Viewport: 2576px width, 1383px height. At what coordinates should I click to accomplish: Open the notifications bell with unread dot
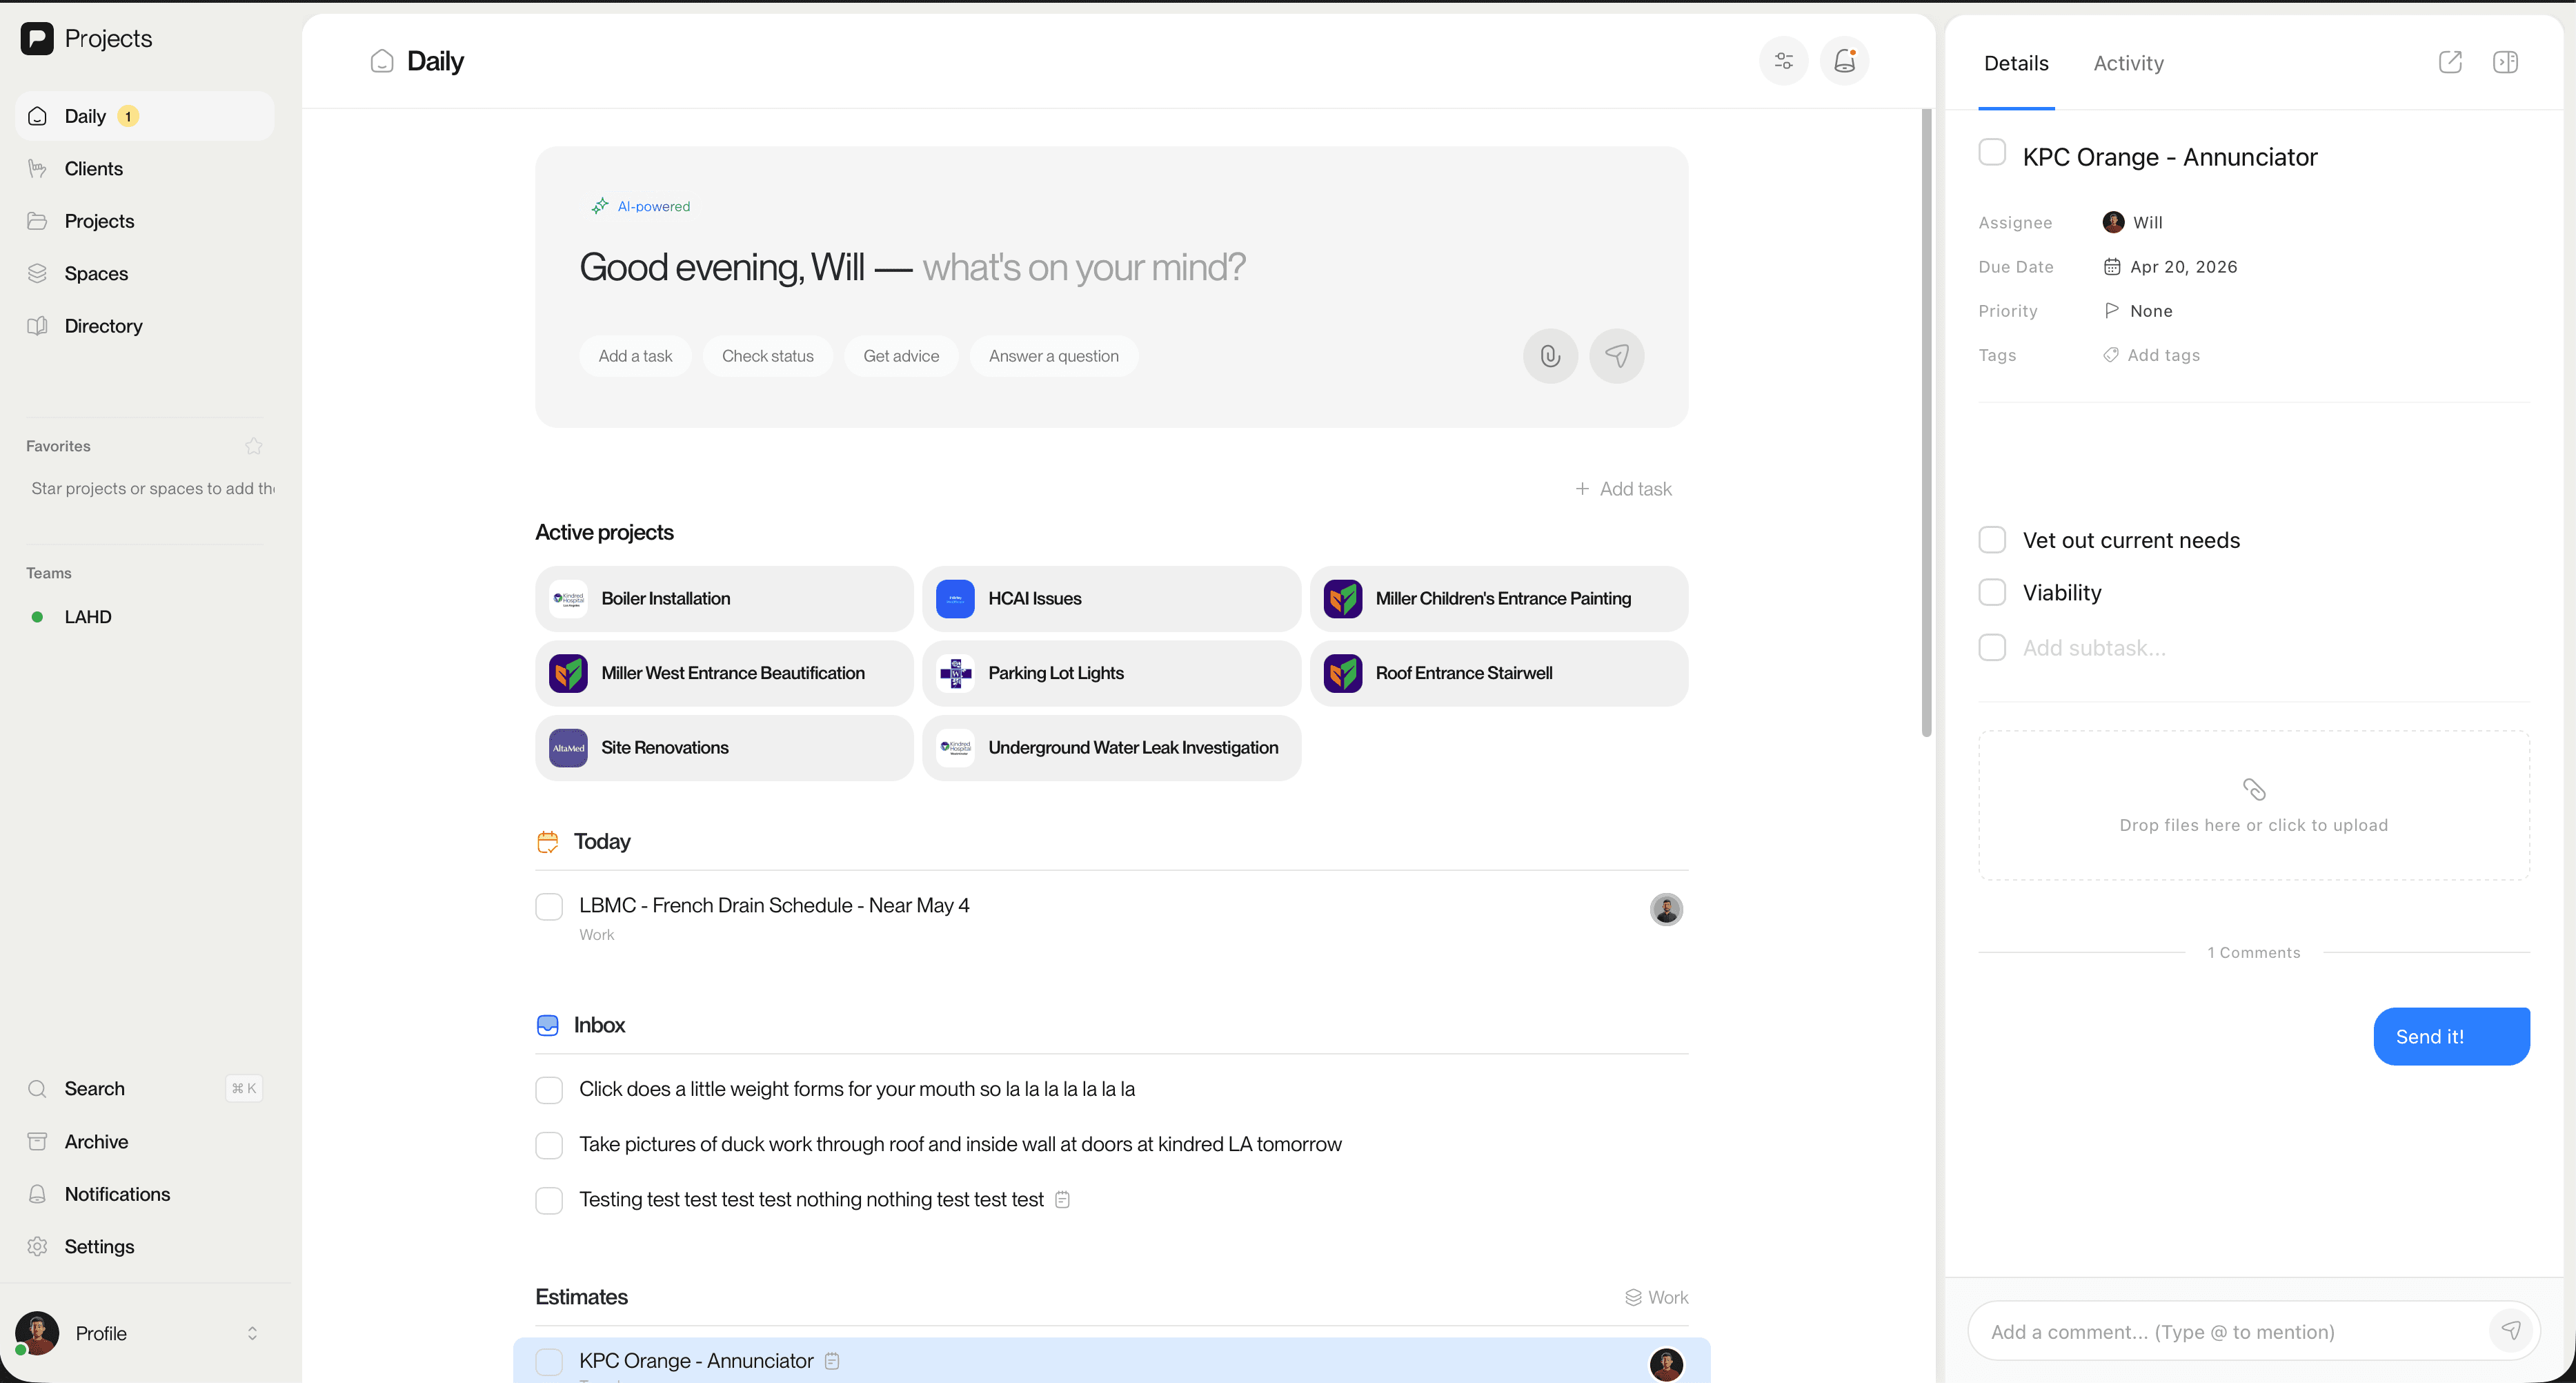(1845, 61)
